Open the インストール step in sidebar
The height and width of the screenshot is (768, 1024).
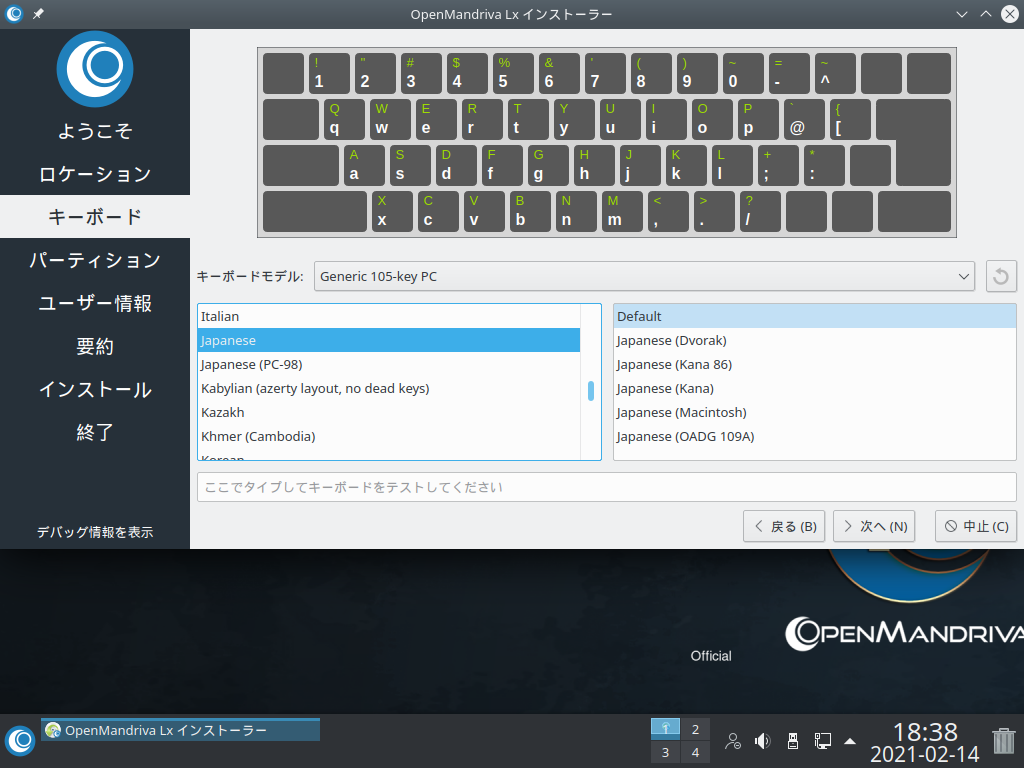coord(95,389)
